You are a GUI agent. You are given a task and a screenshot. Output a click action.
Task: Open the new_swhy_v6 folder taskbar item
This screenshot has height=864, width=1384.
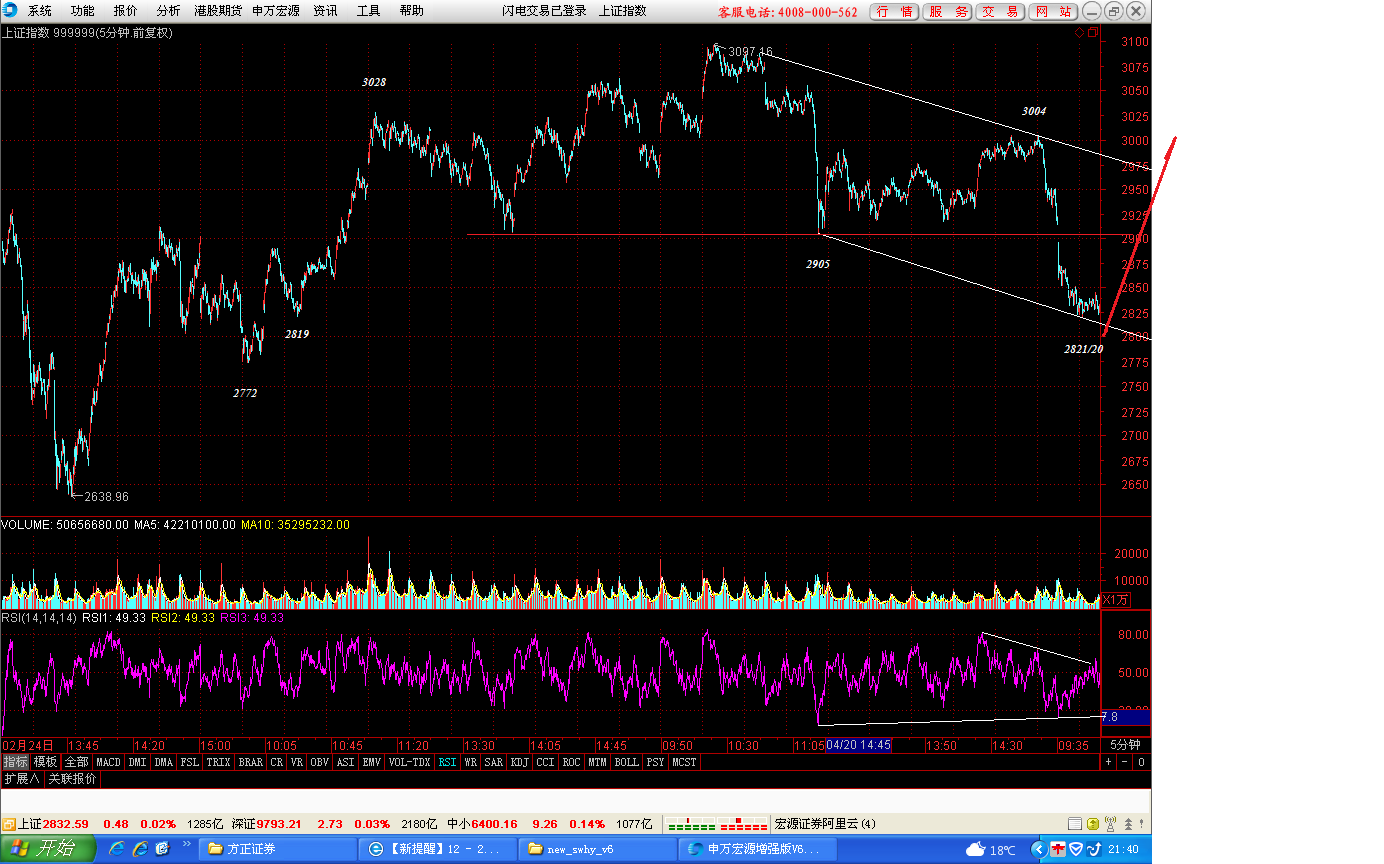(598, 849)
